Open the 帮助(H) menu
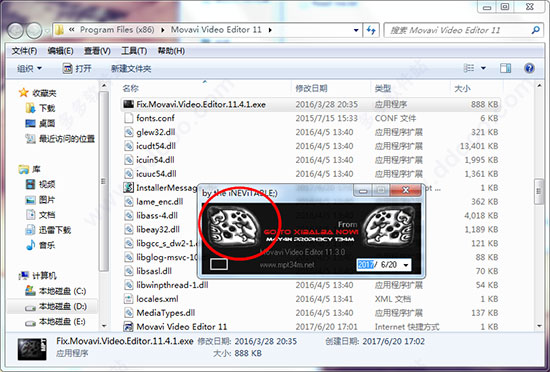The width and height of the screenshot is (550, 372). (x=171, y=51)
